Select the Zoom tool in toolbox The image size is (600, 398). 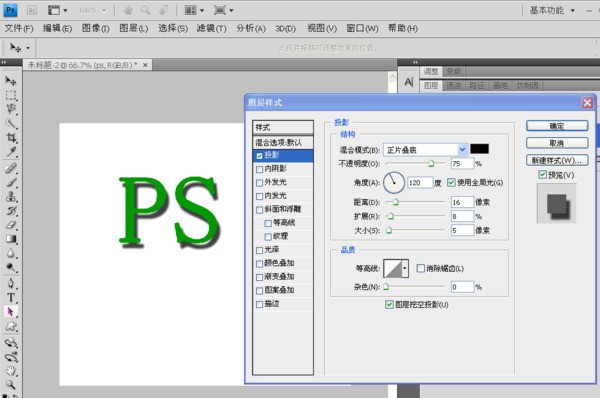point(10,385)
